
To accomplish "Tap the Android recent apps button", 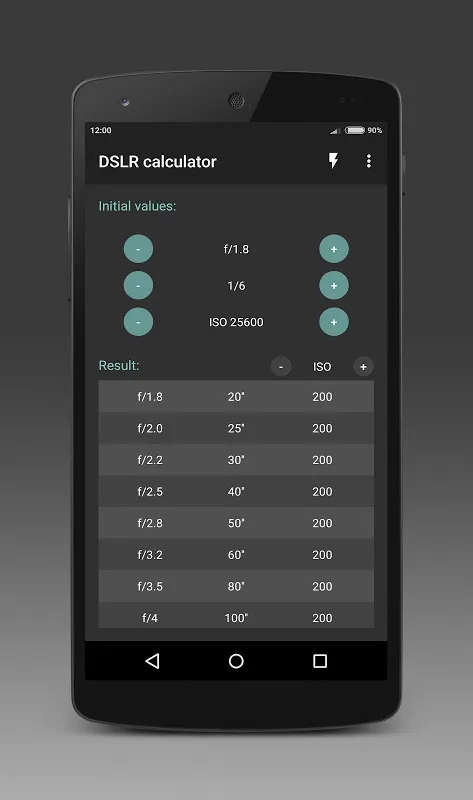I will point(320,661).
